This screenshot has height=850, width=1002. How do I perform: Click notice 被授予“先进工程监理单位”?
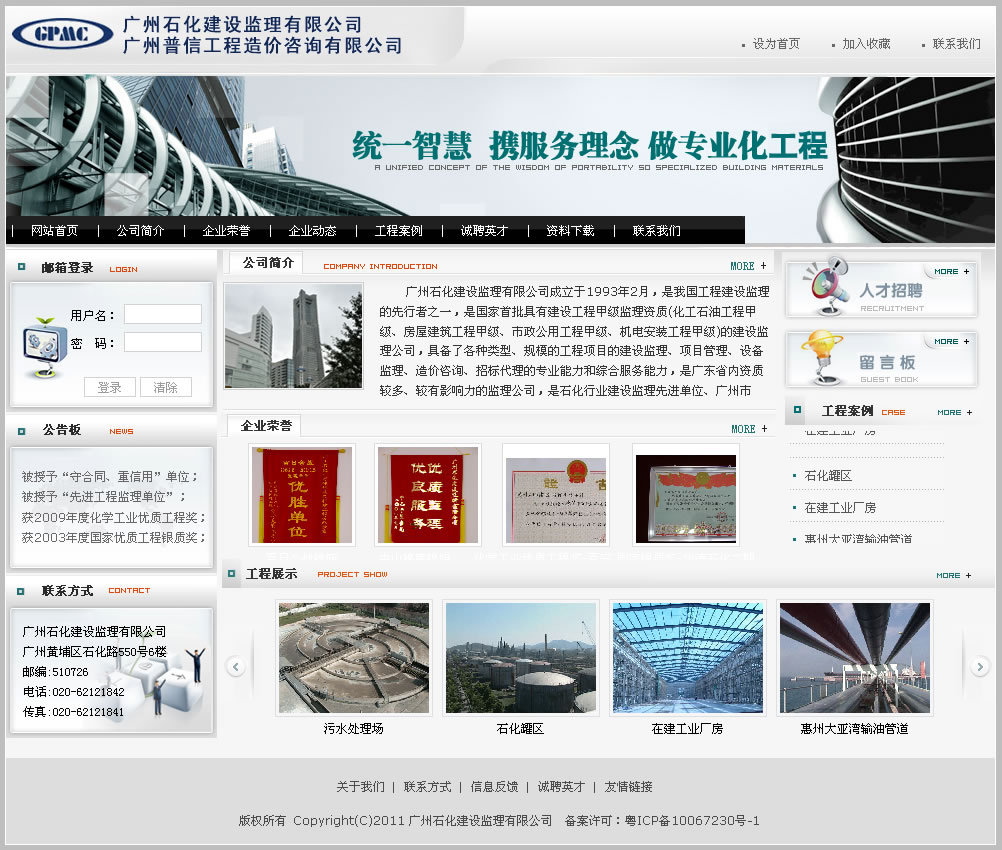[104, 497]
